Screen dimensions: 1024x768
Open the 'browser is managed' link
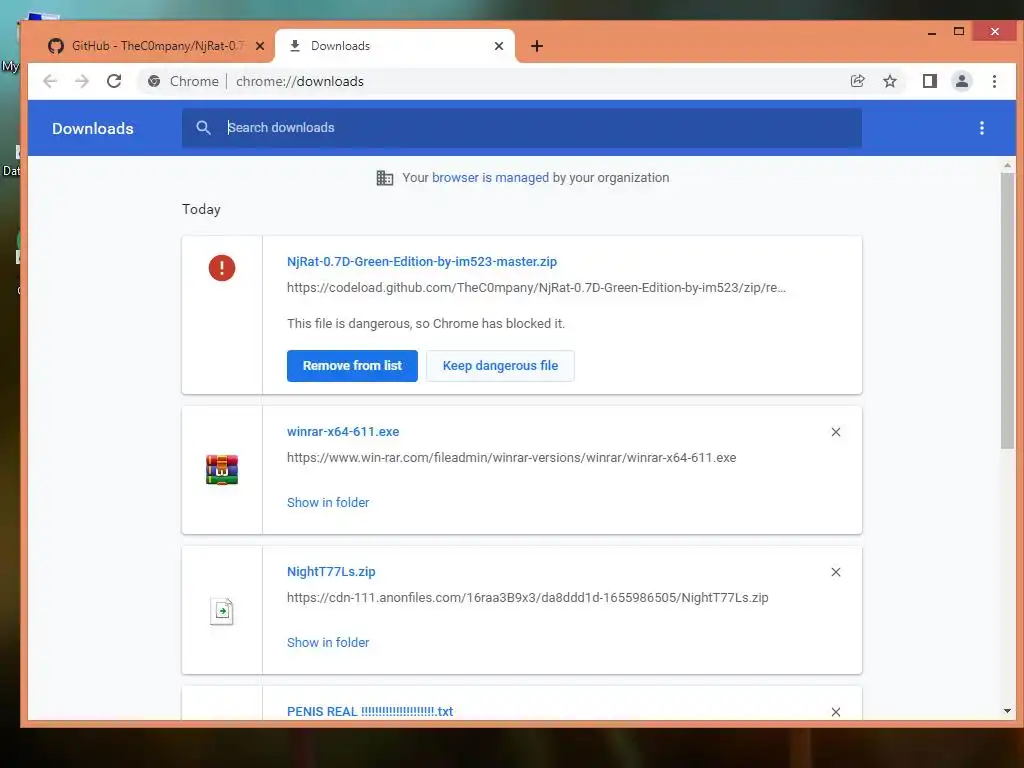pyautogui.click(x=490, y=178)
